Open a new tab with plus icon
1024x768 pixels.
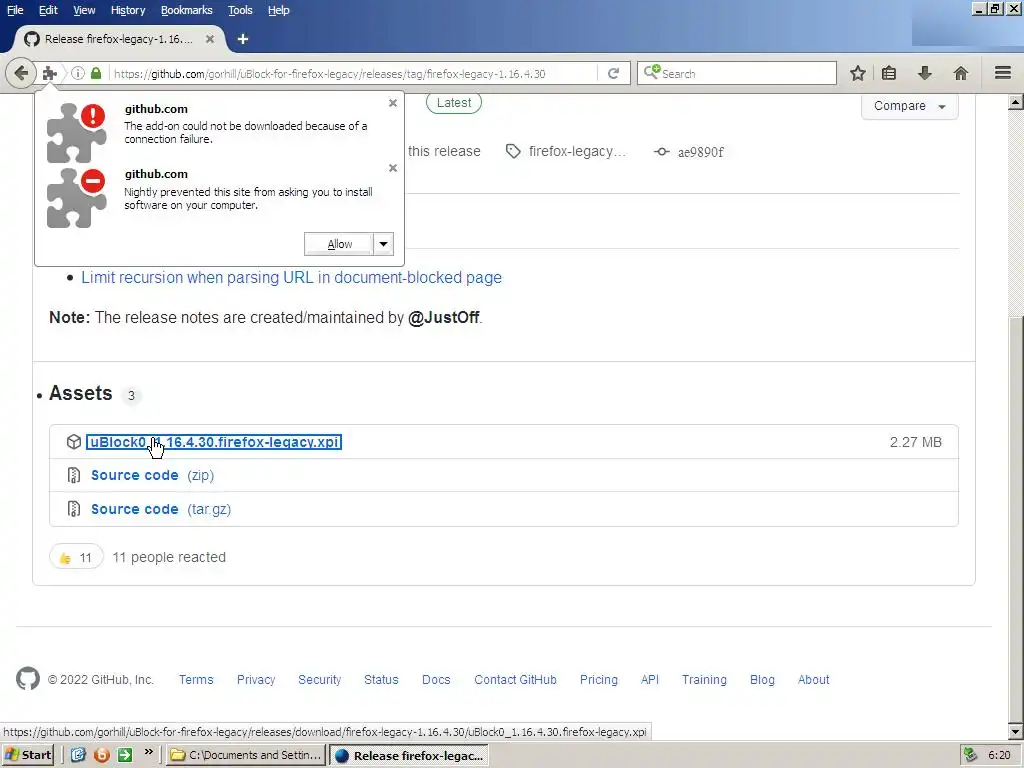(242, 39)
